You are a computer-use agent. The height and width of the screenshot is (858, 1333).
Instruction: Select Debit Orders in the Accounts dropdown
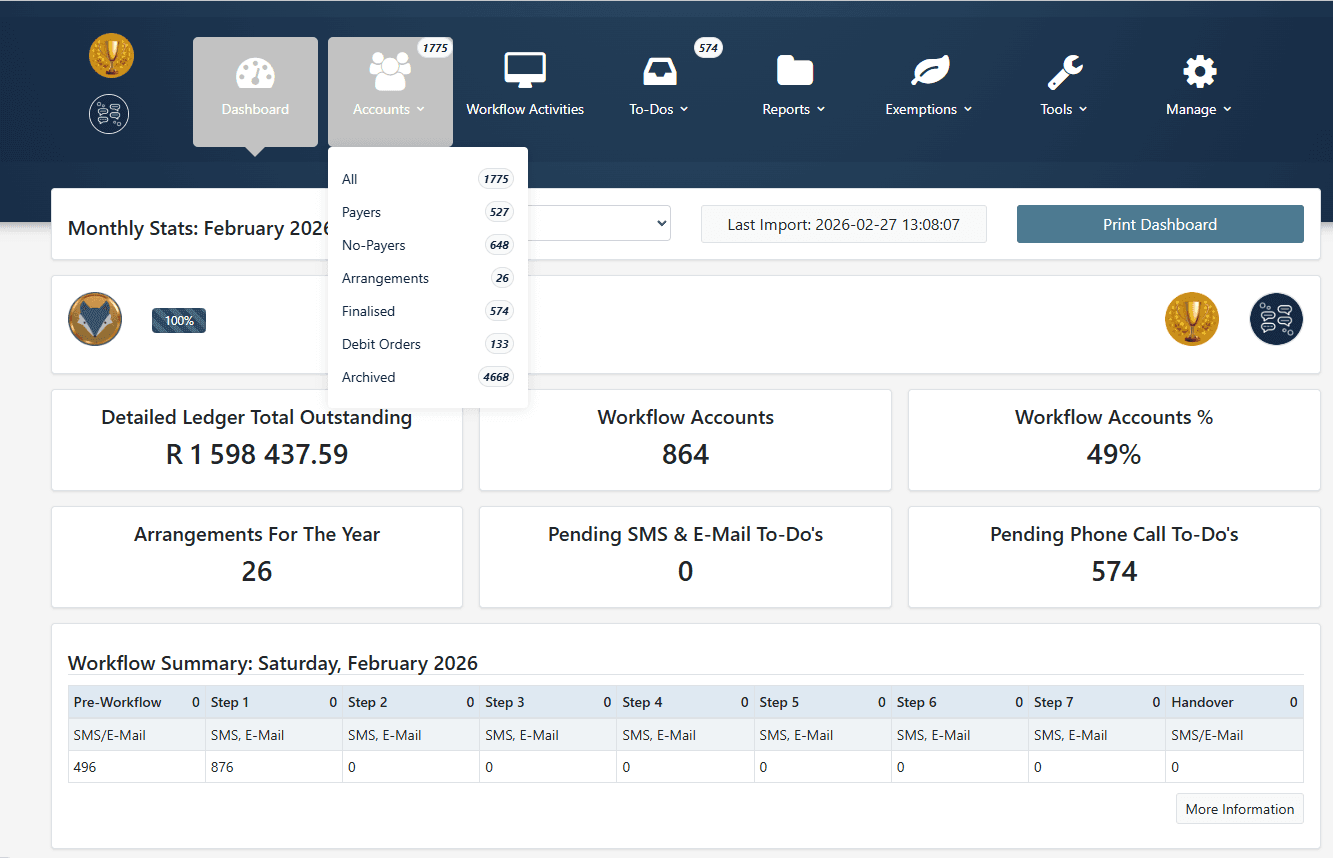point(428,344)
